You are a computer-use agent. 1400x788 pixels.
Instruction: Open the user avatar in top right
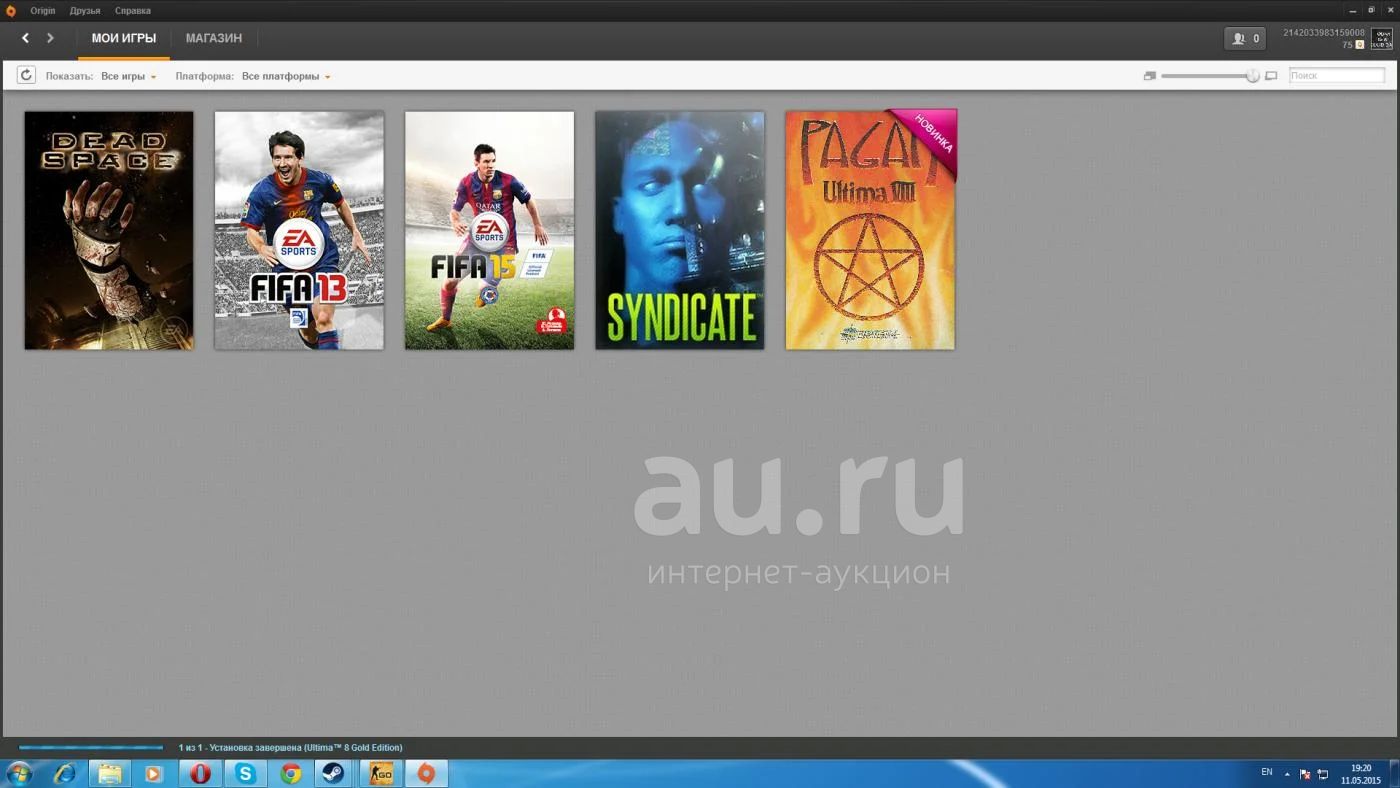tap(1381, 38)
